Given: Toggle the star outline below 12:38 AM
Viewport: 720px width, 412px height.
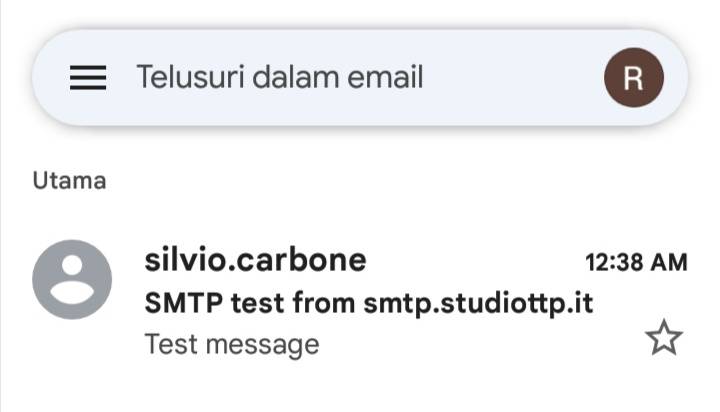Looking at the screenshot, I should pyautogui.click(x=663, y=340).
